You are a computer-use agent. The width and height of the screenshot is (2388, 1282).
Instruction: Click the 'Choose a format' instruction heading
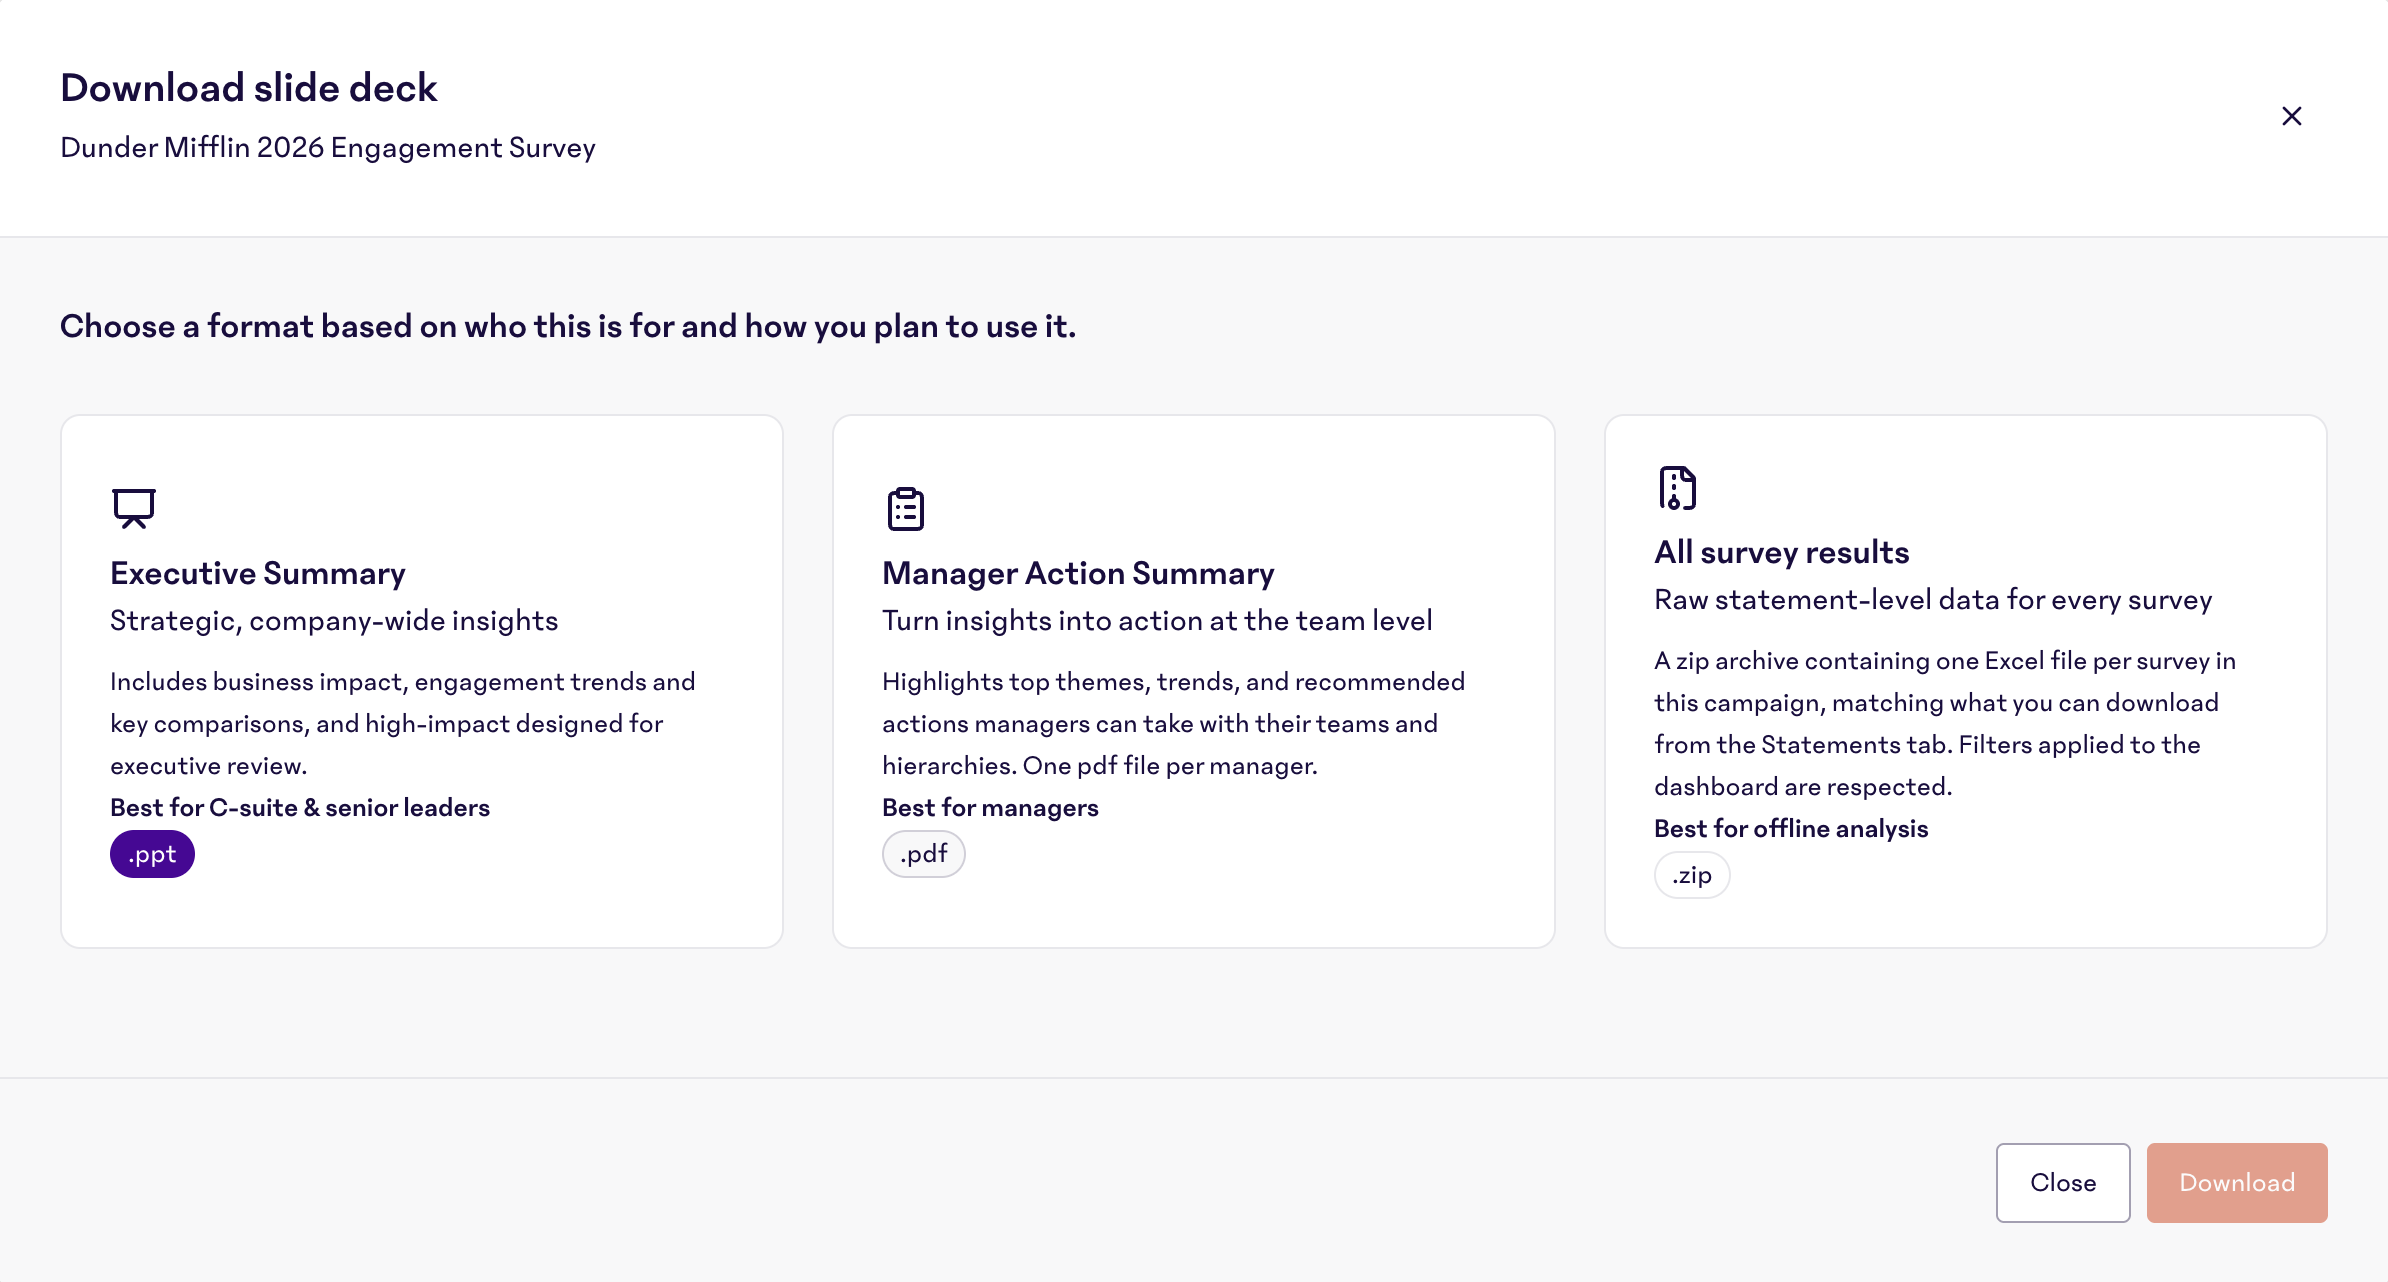[568, 326]
